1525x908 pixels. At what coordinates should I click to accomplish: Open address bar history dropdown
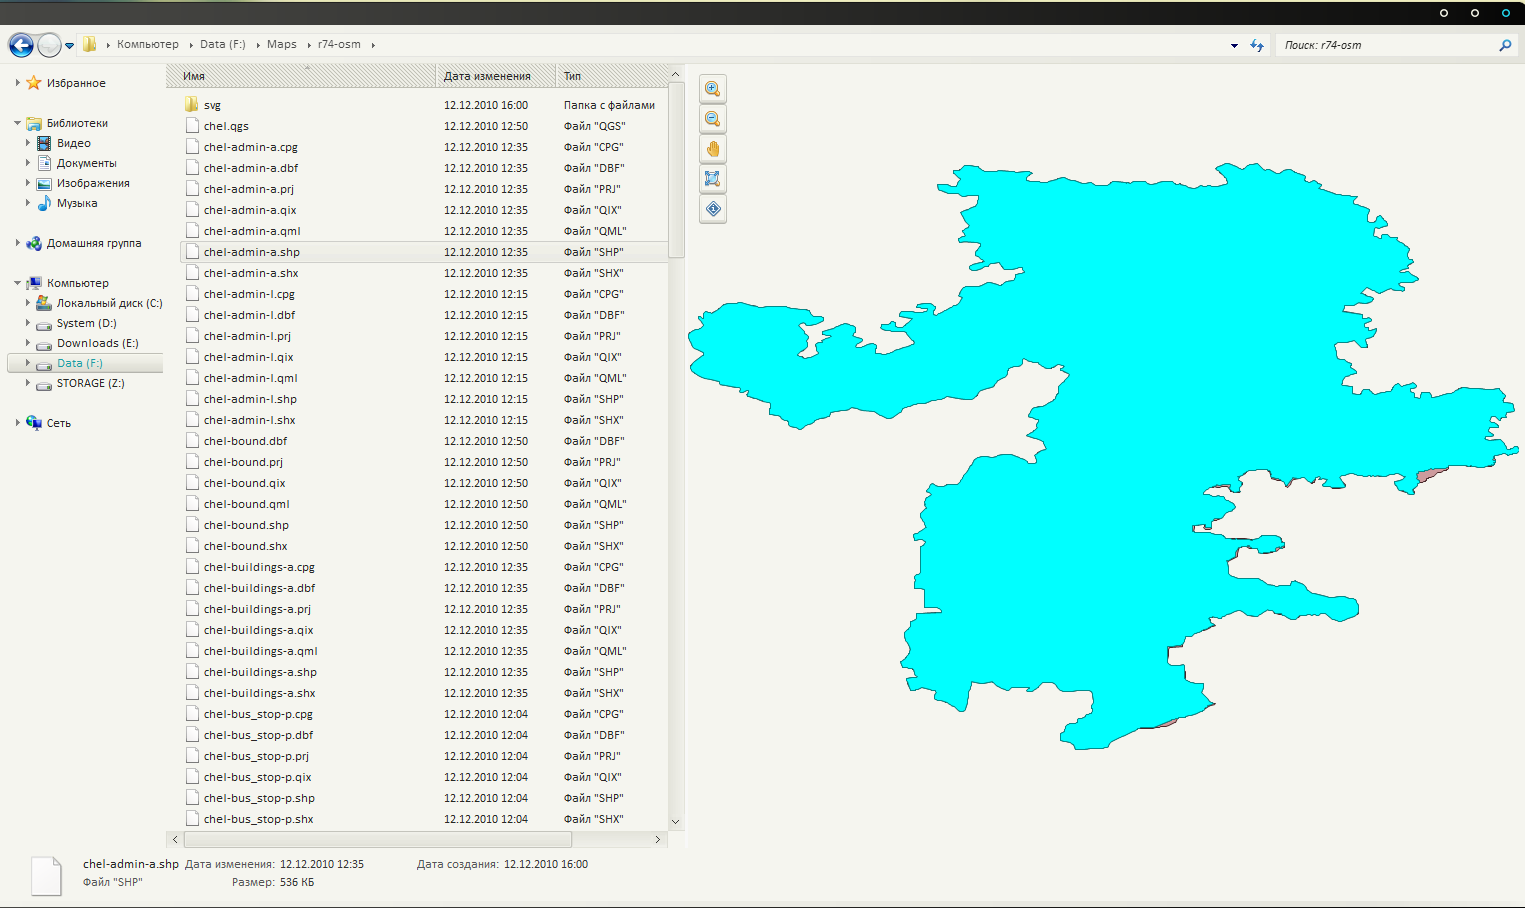1234,45
